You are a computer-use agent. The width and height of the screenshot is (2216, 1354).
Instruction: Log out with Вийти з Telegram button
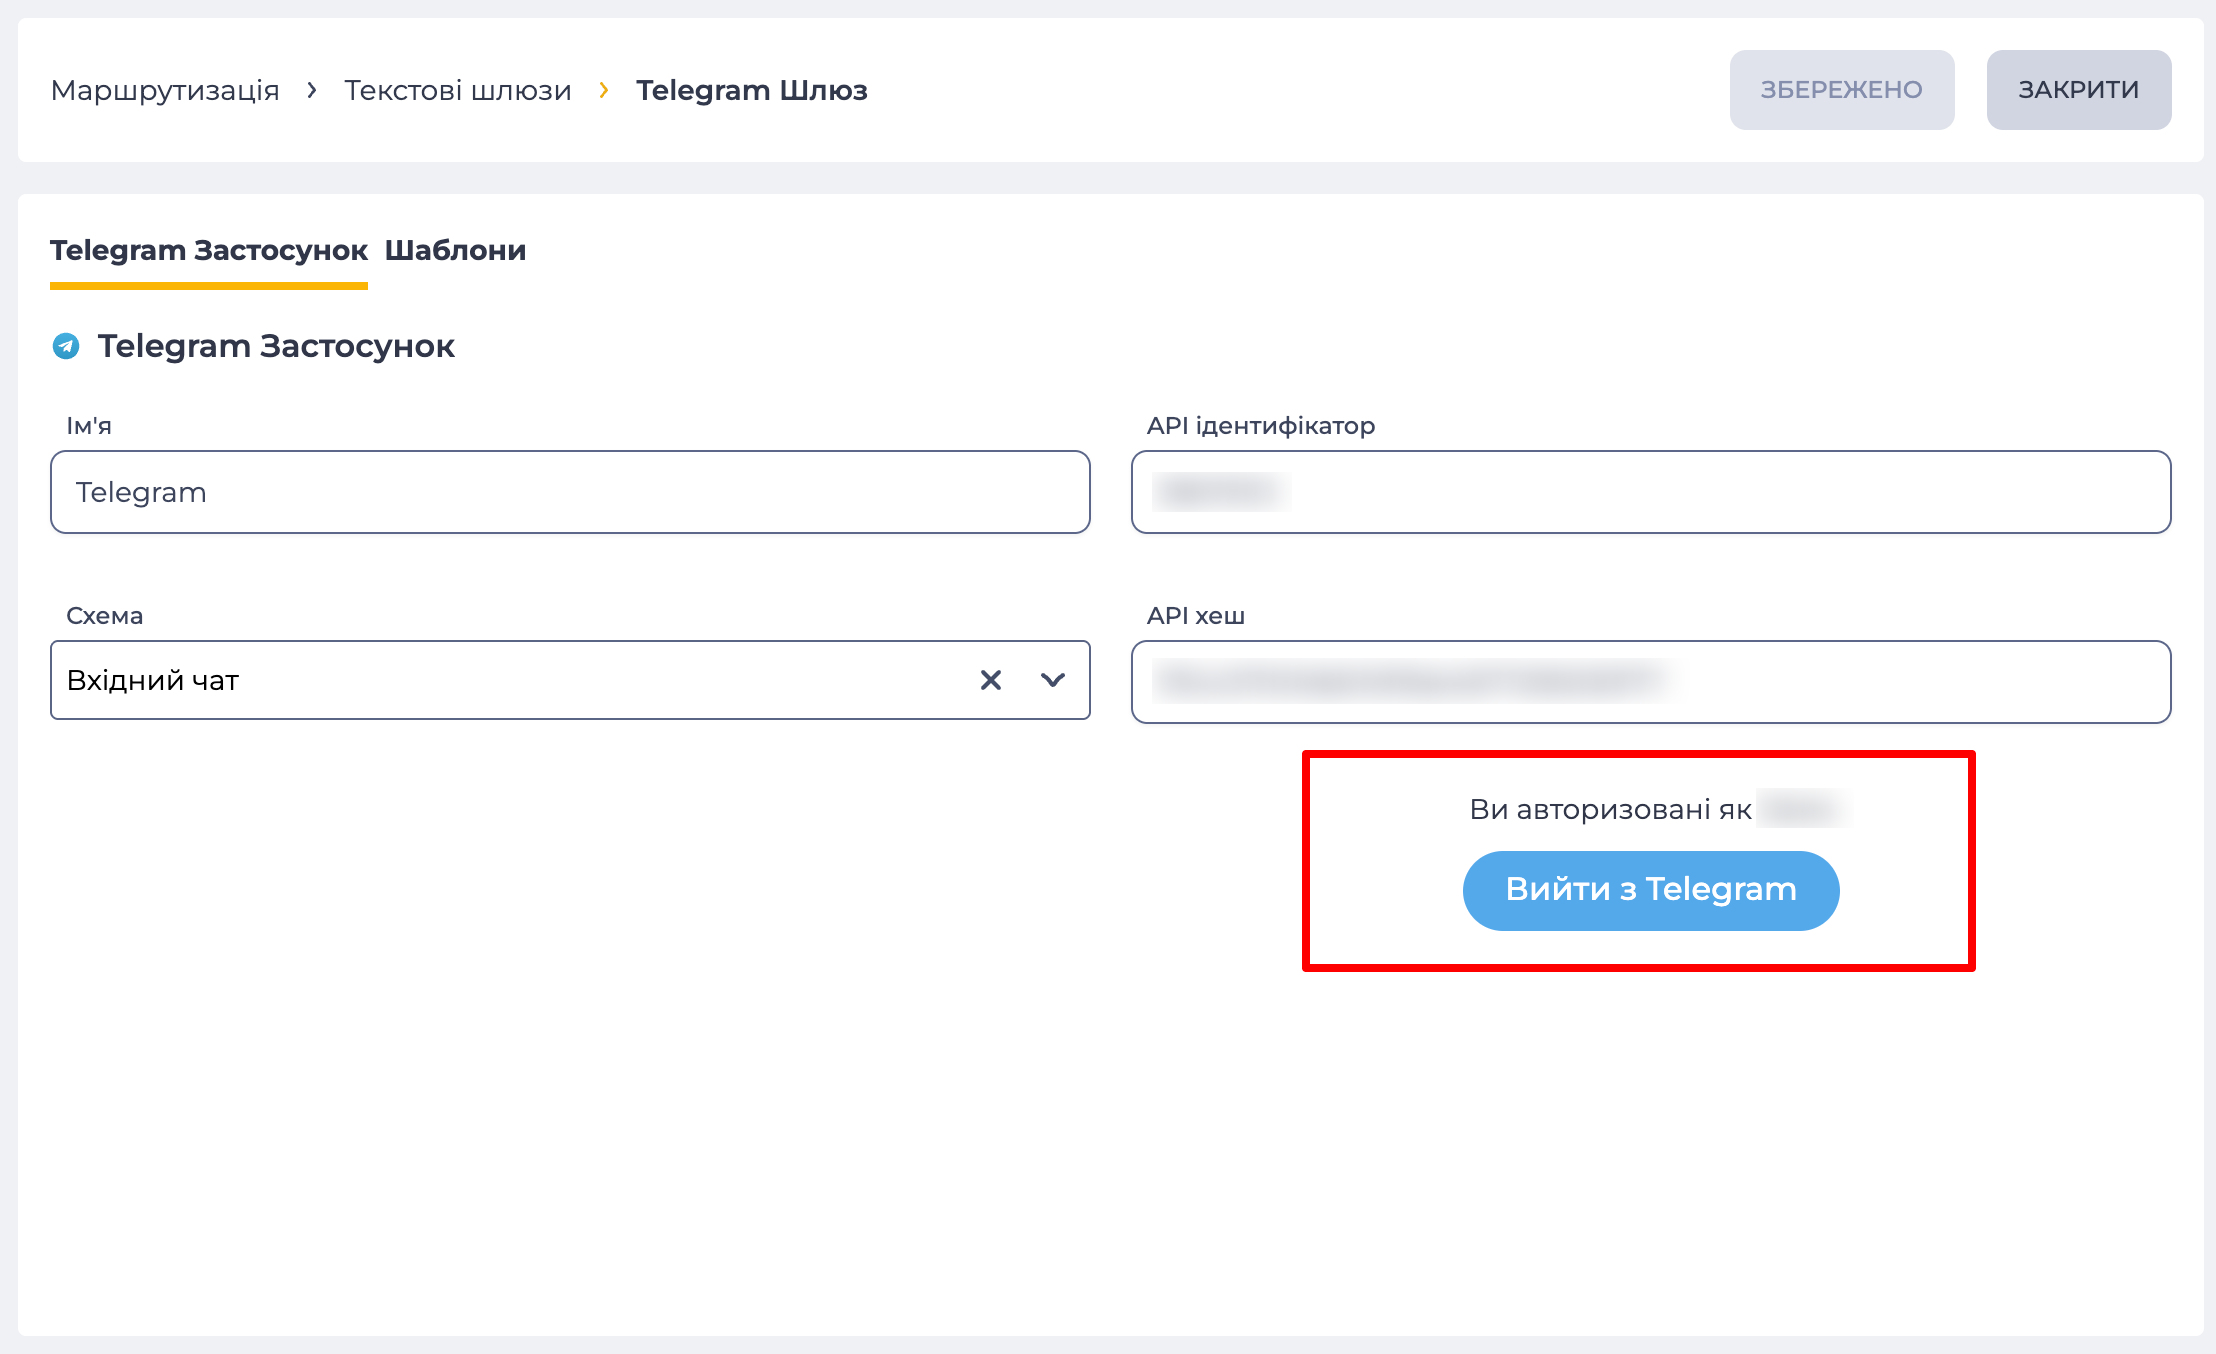(x=1651, y=890)
